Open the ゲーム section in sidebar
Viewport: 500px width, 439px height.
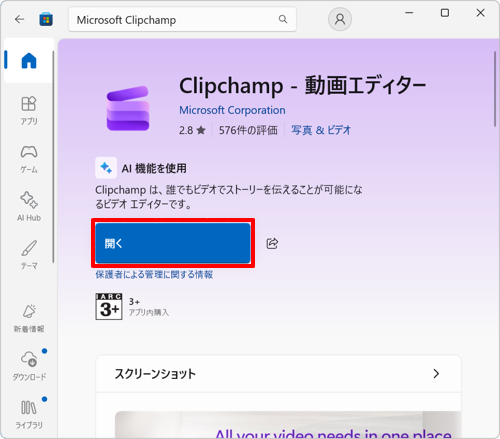coord(29,159)
